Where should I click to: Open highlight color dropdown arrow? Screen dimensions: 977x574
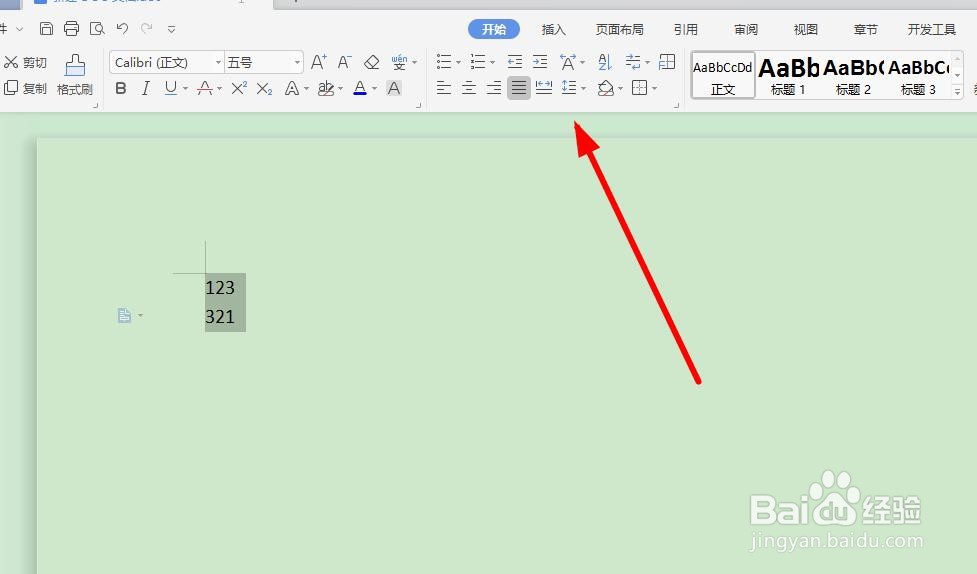pos(340,88)
